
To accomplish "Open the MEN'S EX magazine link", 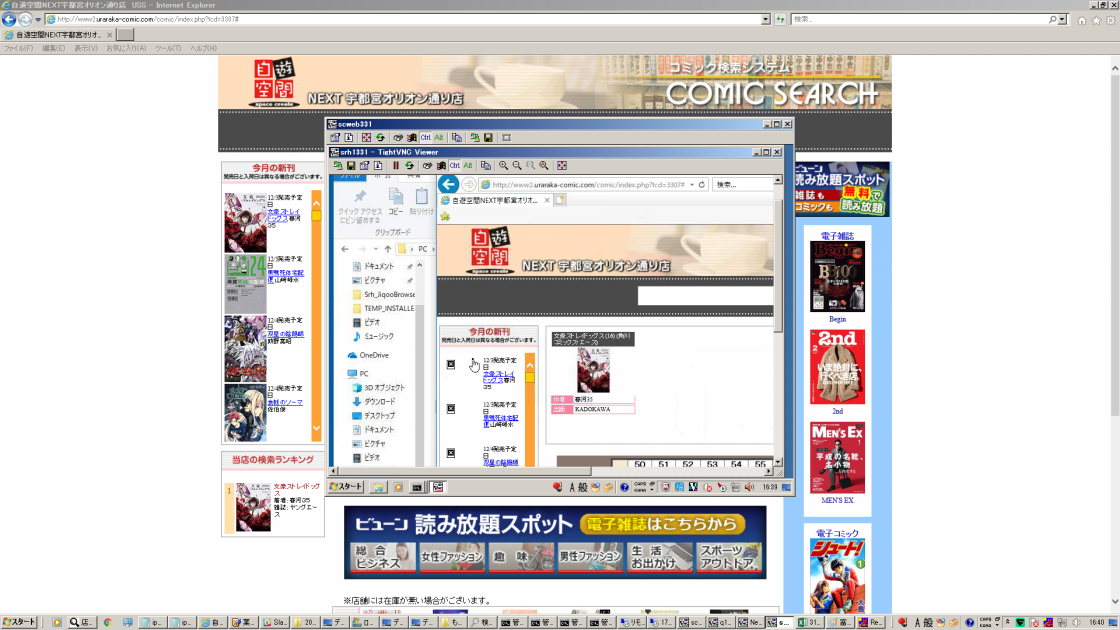I will pos(837,500).
